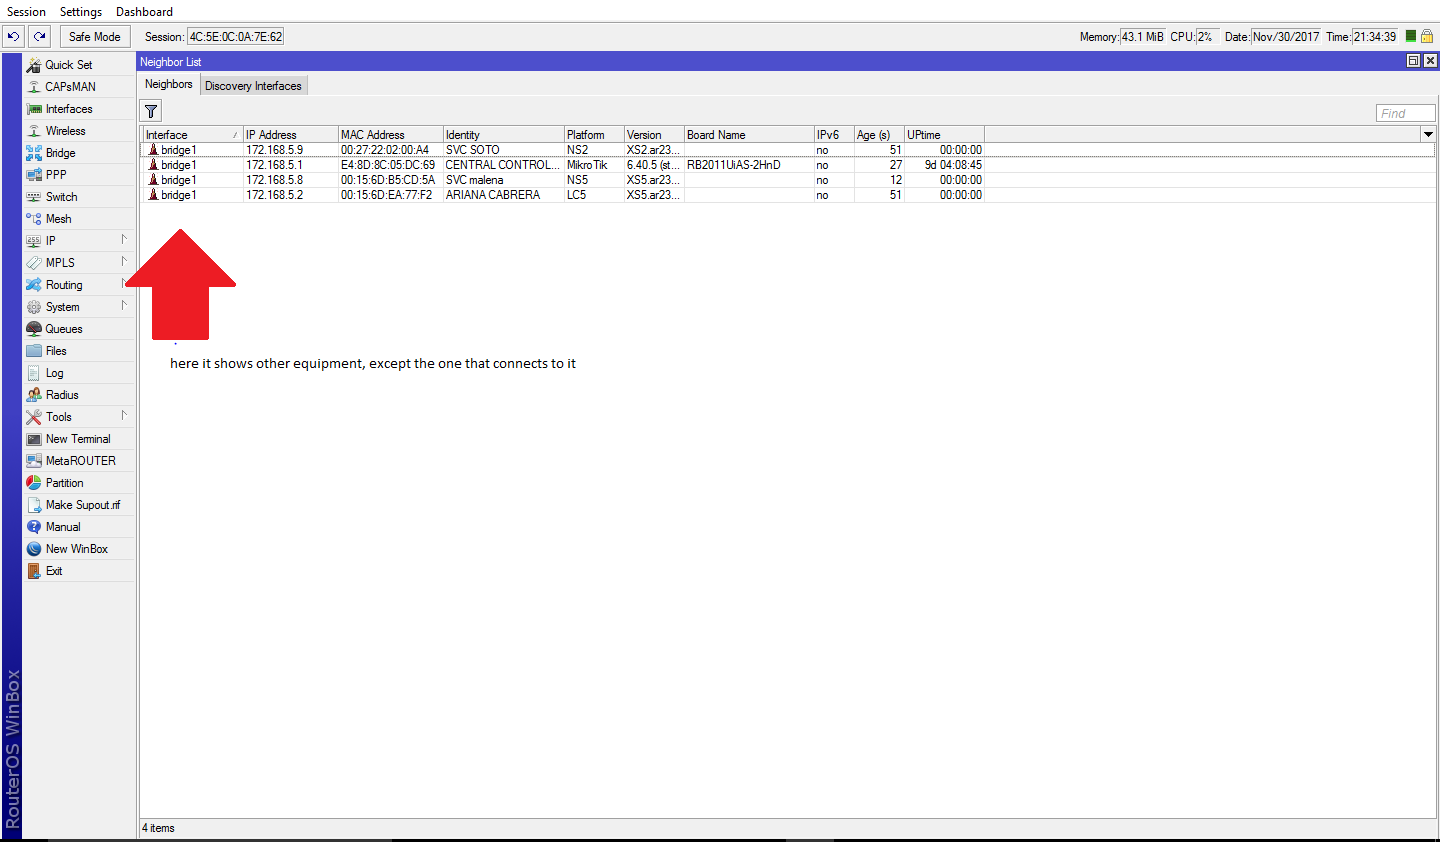Screen dimensions: 1440x842
Task: Open the column selector dropdown arrow
Action: tap(1428, 134)
